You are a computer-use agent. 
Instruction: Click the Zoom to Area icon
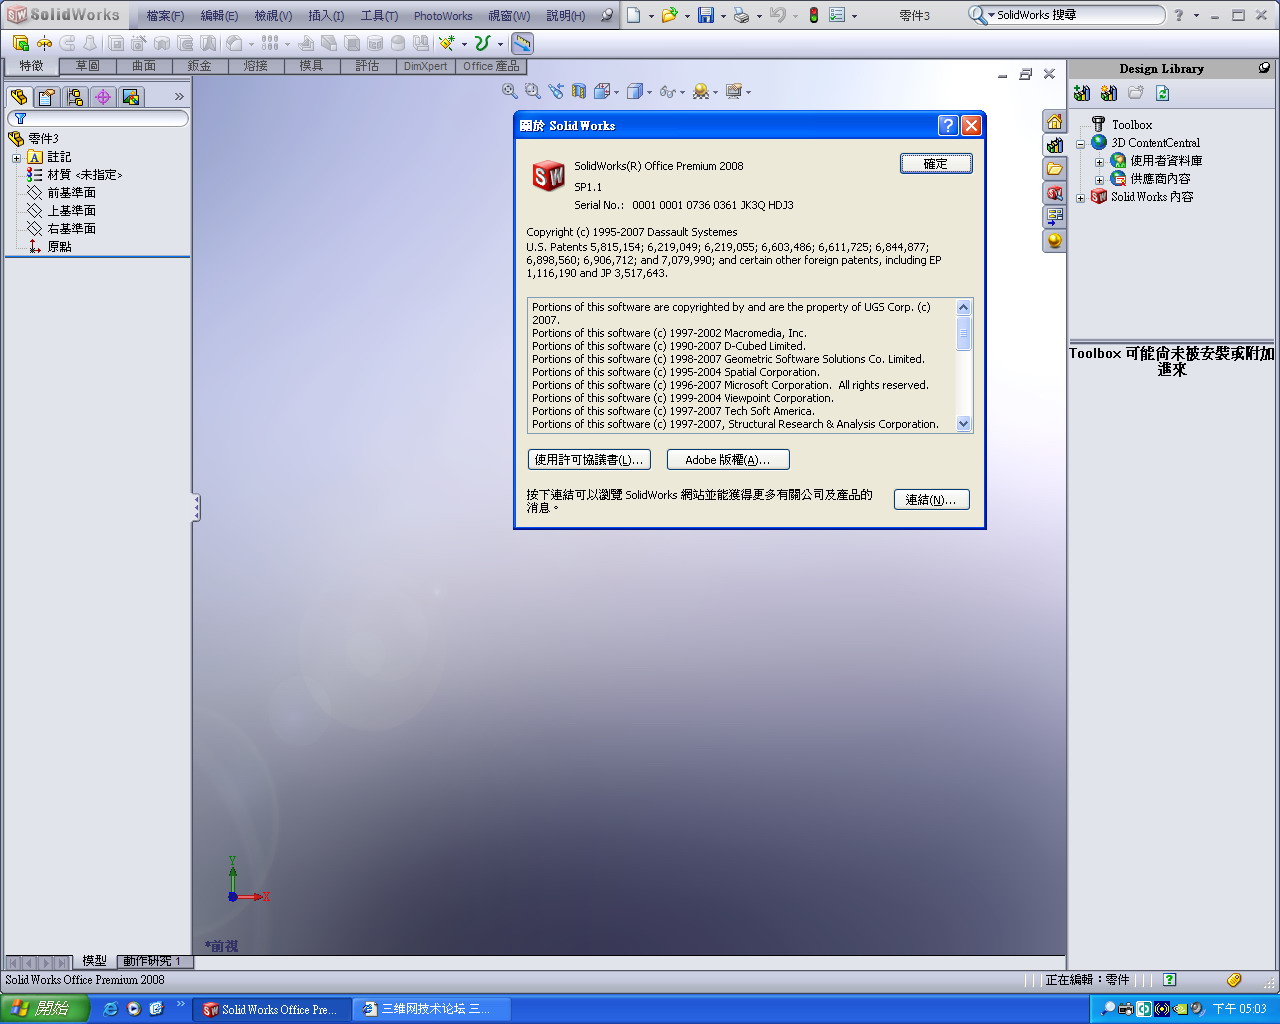coord(533,91)
